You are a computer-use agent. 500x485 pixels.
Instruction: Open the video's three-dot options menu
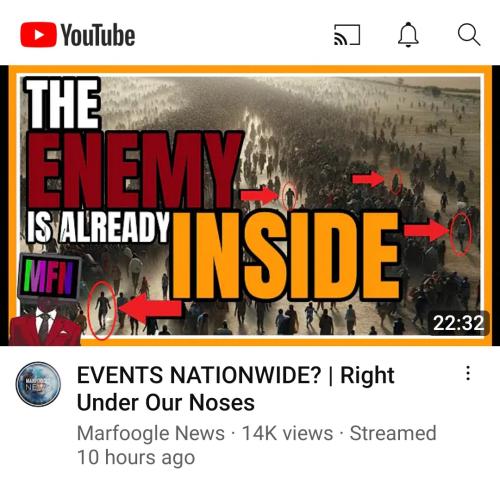(x=468, y=373)
